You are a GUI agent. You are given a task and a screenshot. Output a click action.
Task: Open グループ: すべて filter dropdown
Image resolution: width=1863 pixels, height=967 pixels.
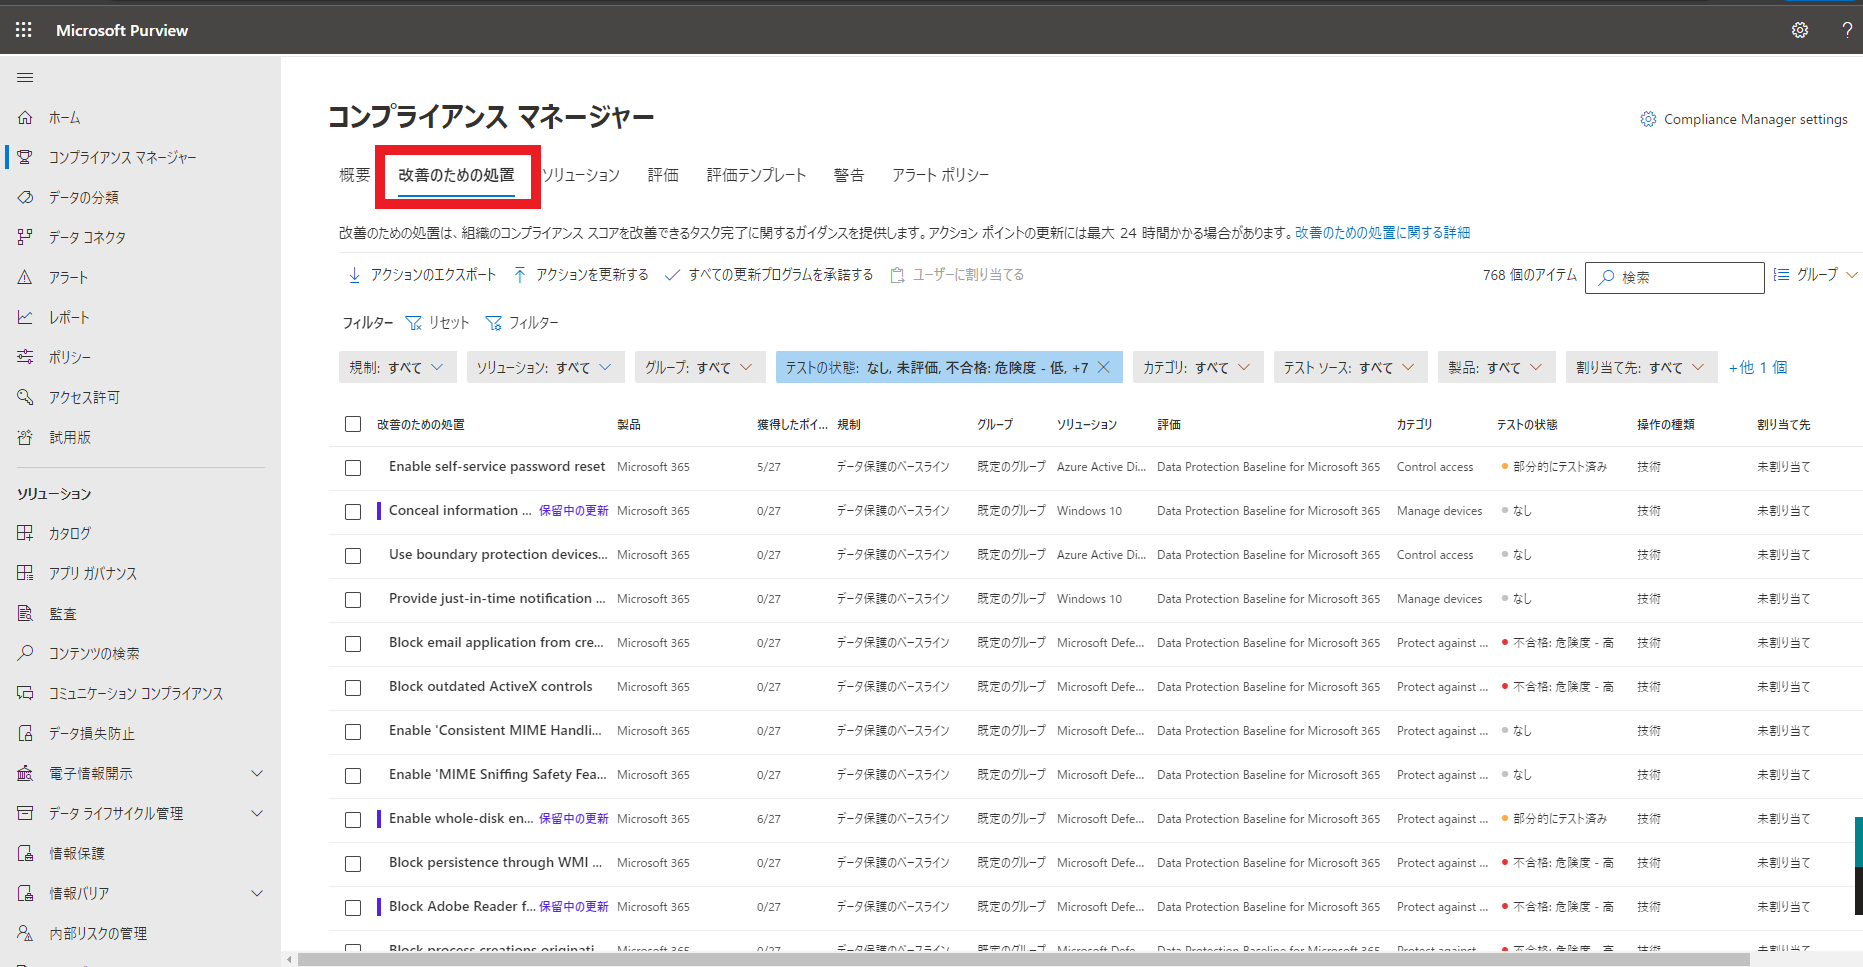pyautogui.click(x=700, y=367)
